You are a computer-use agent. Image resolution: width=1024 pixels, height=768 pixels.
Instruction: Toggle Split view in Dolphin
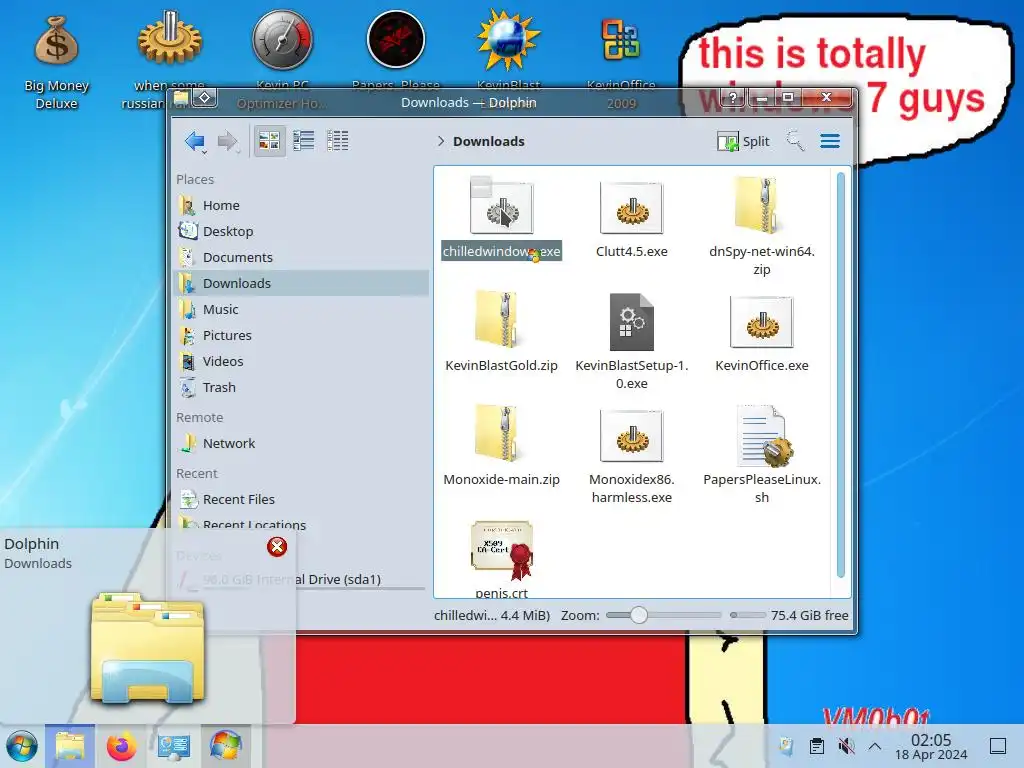[x=744, y=141]
